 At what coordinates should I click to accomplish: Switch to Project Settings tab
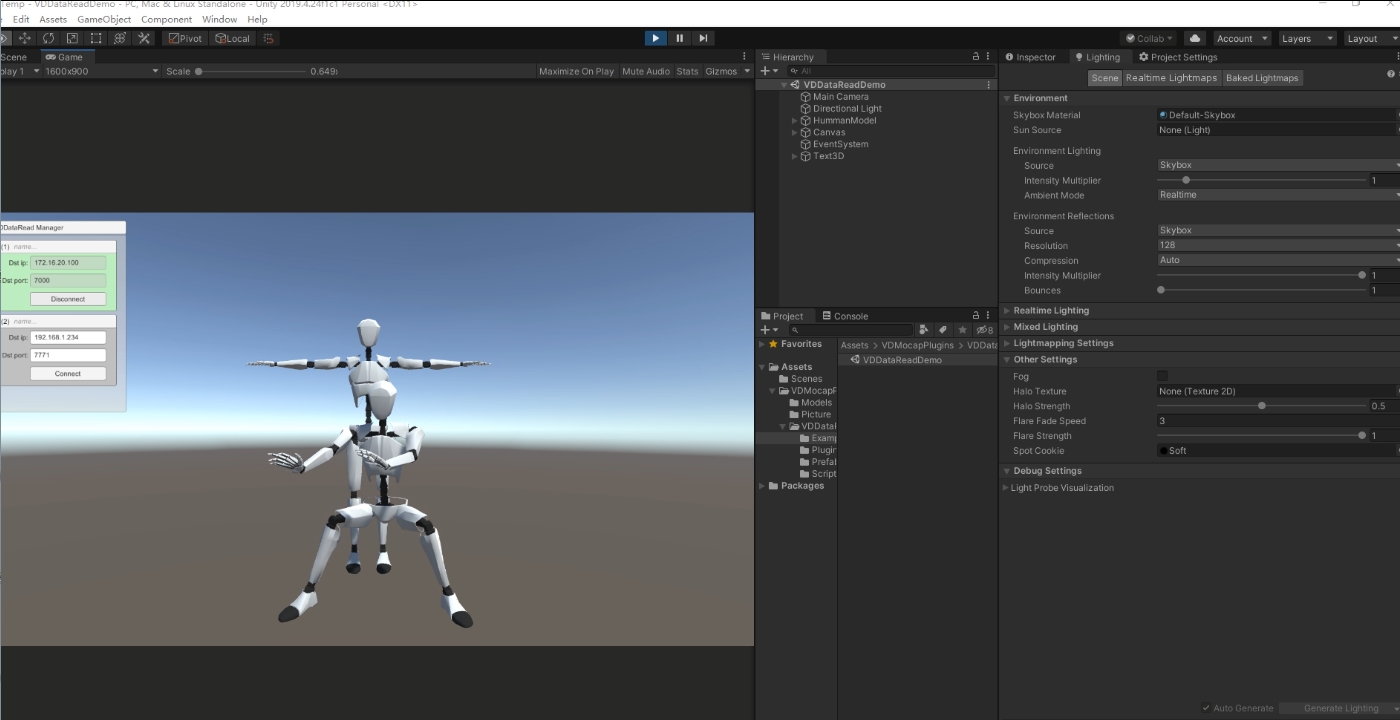(1178, 57)
